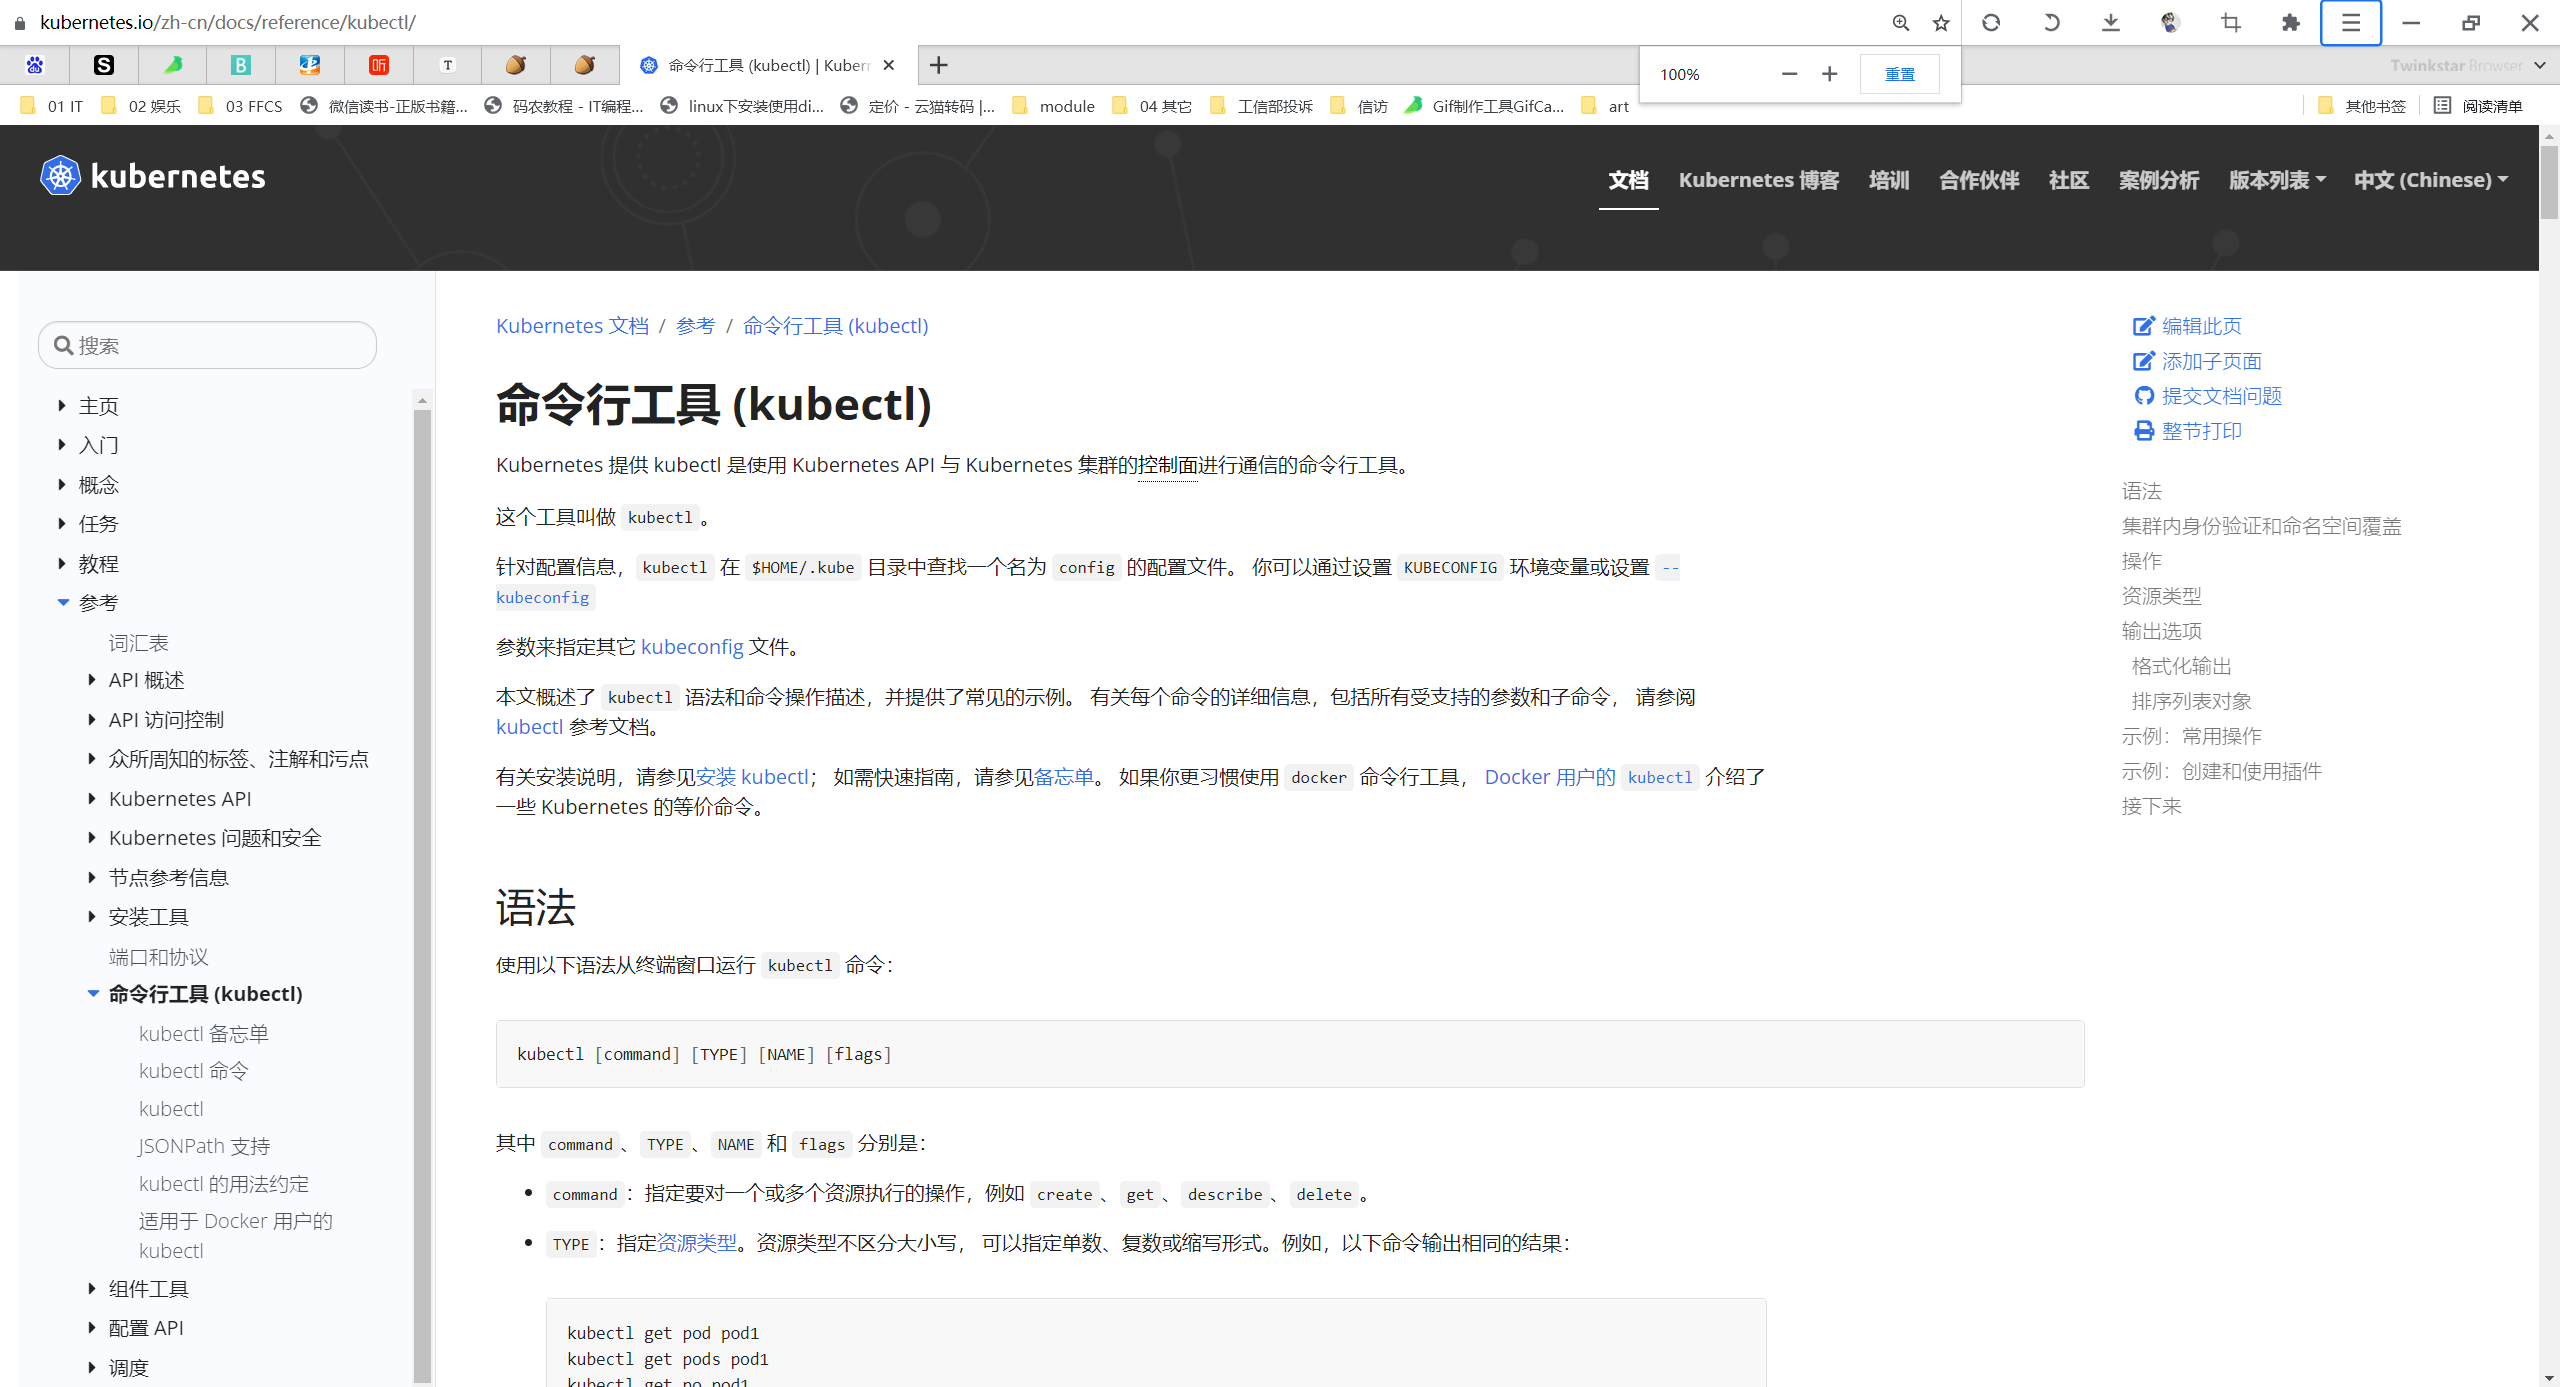
Task: Jump to 示例：常用操作 in contents
Action: (x=2191, y=736)
